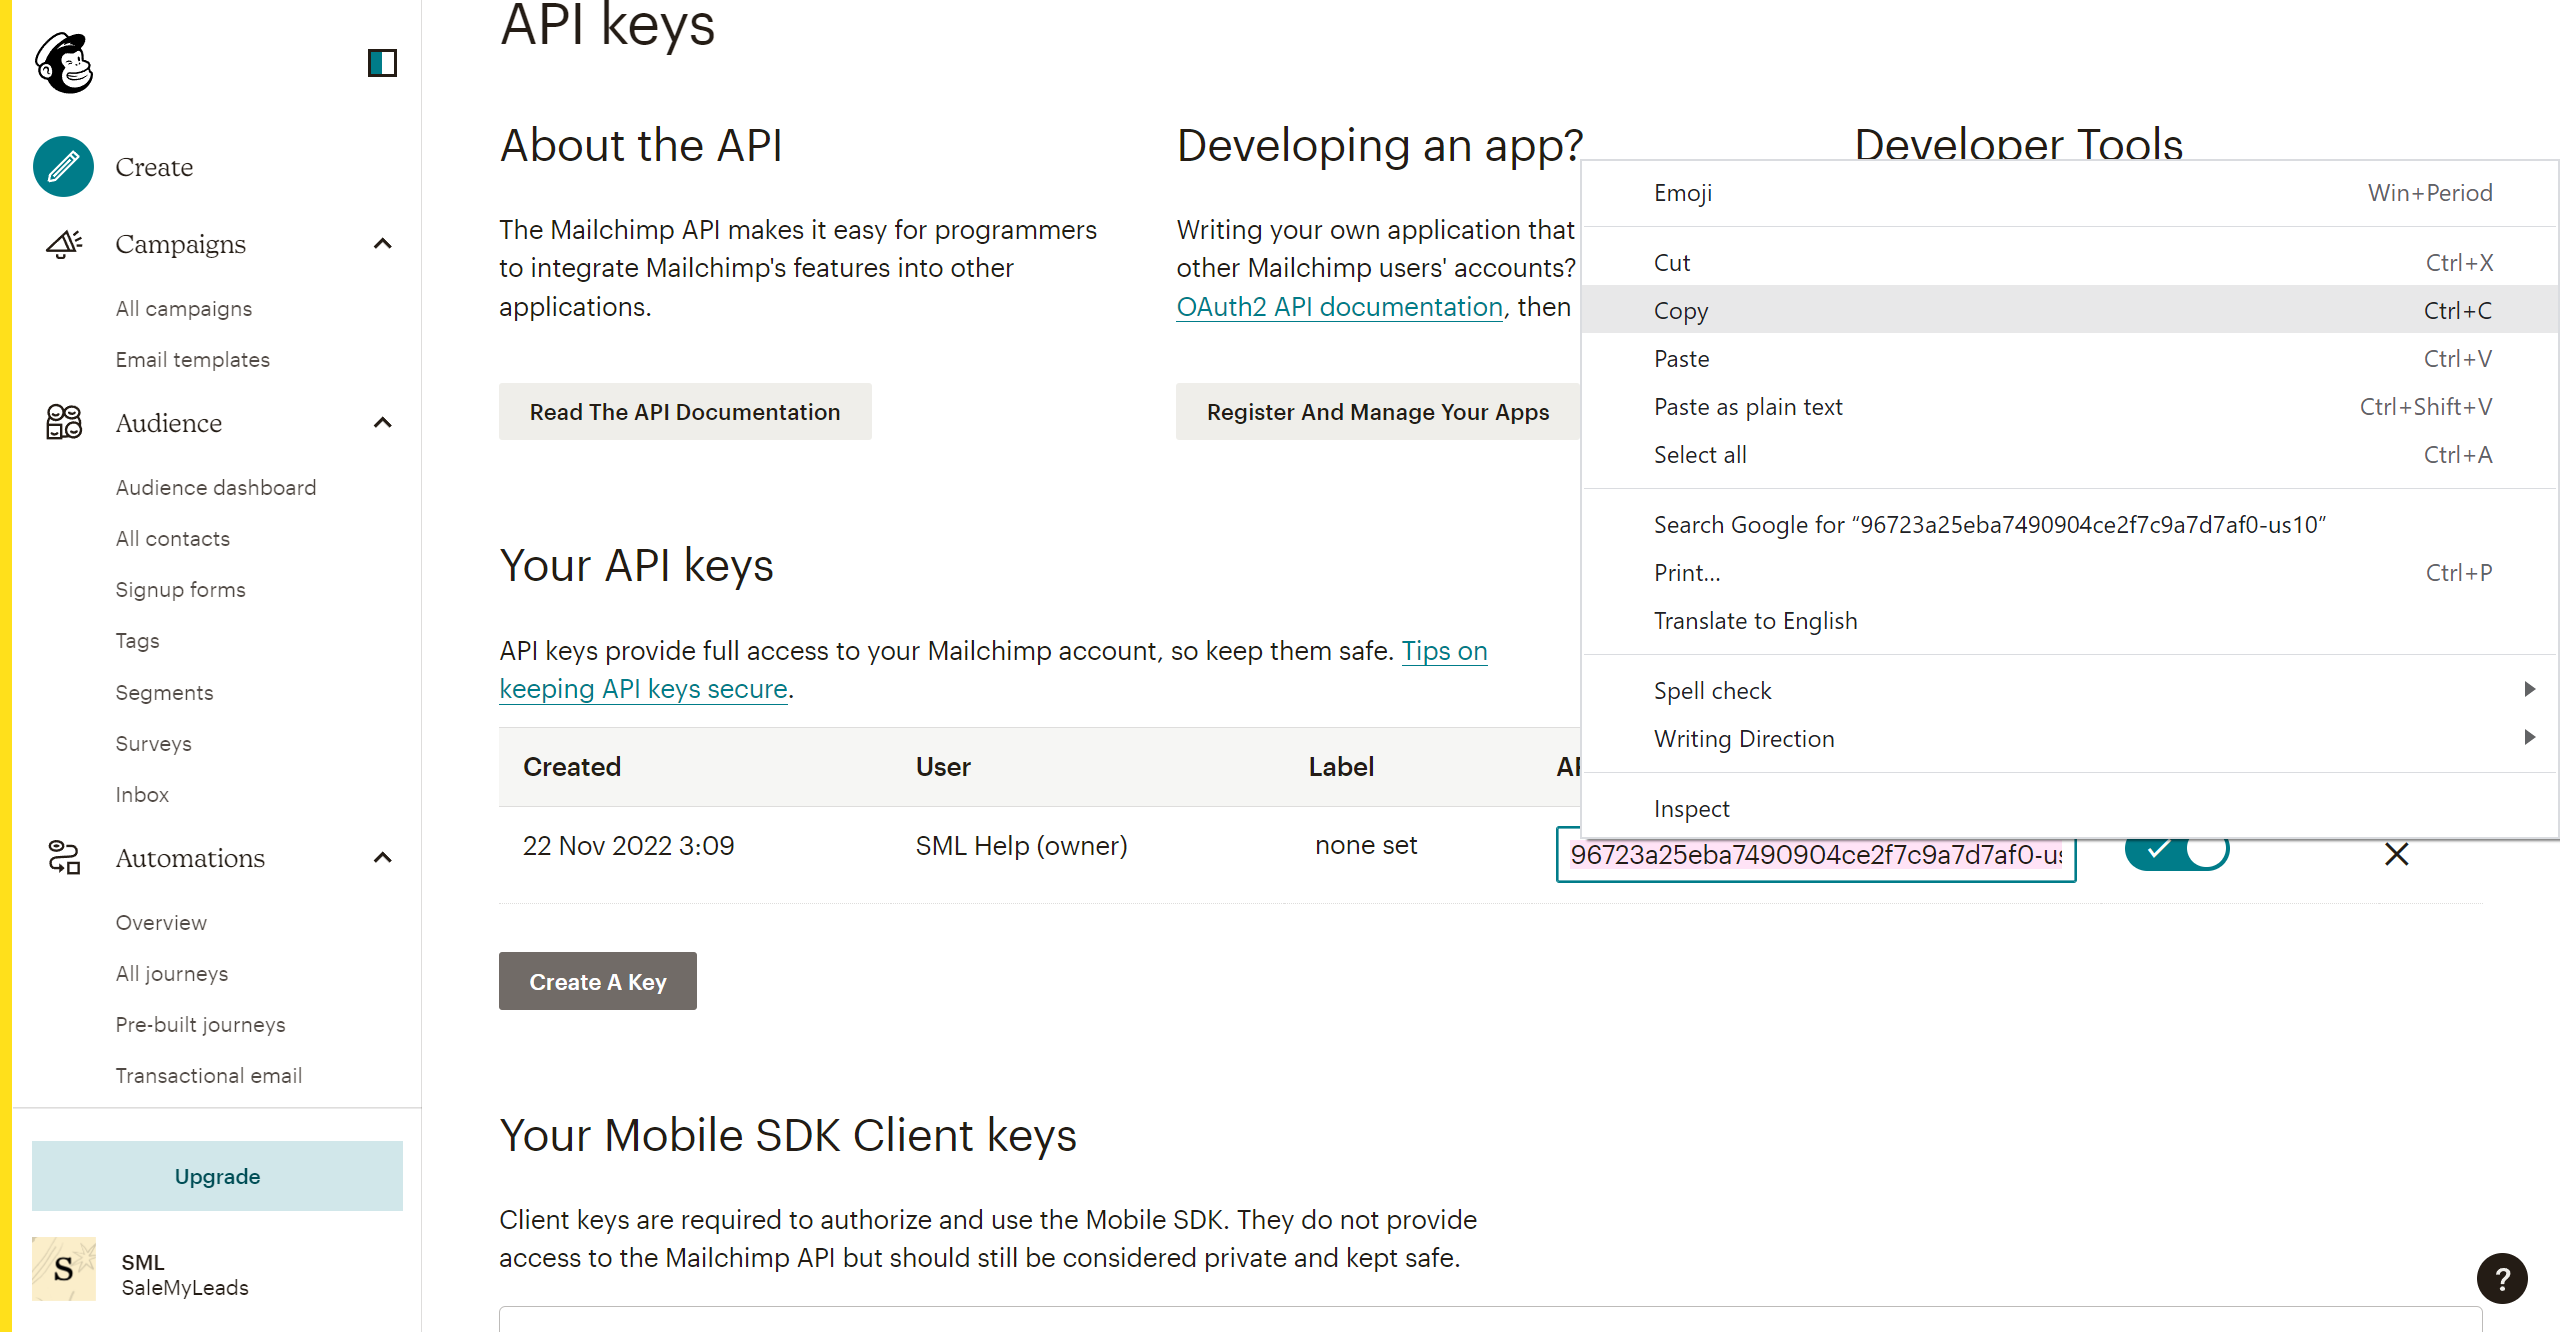Screen dimensions: 2560x1332
Task: Open Tips on keeping API keys secure link
Action: point(1444,650)
